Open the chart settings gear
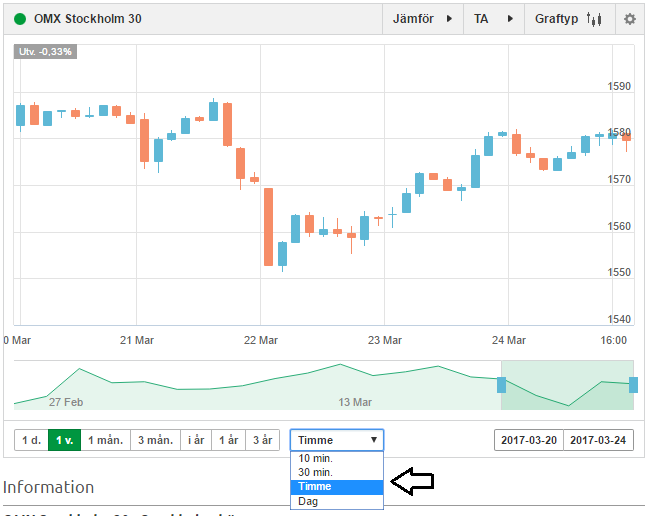The height and width of the screenshot is (516, 654). (x=629, y=19)
